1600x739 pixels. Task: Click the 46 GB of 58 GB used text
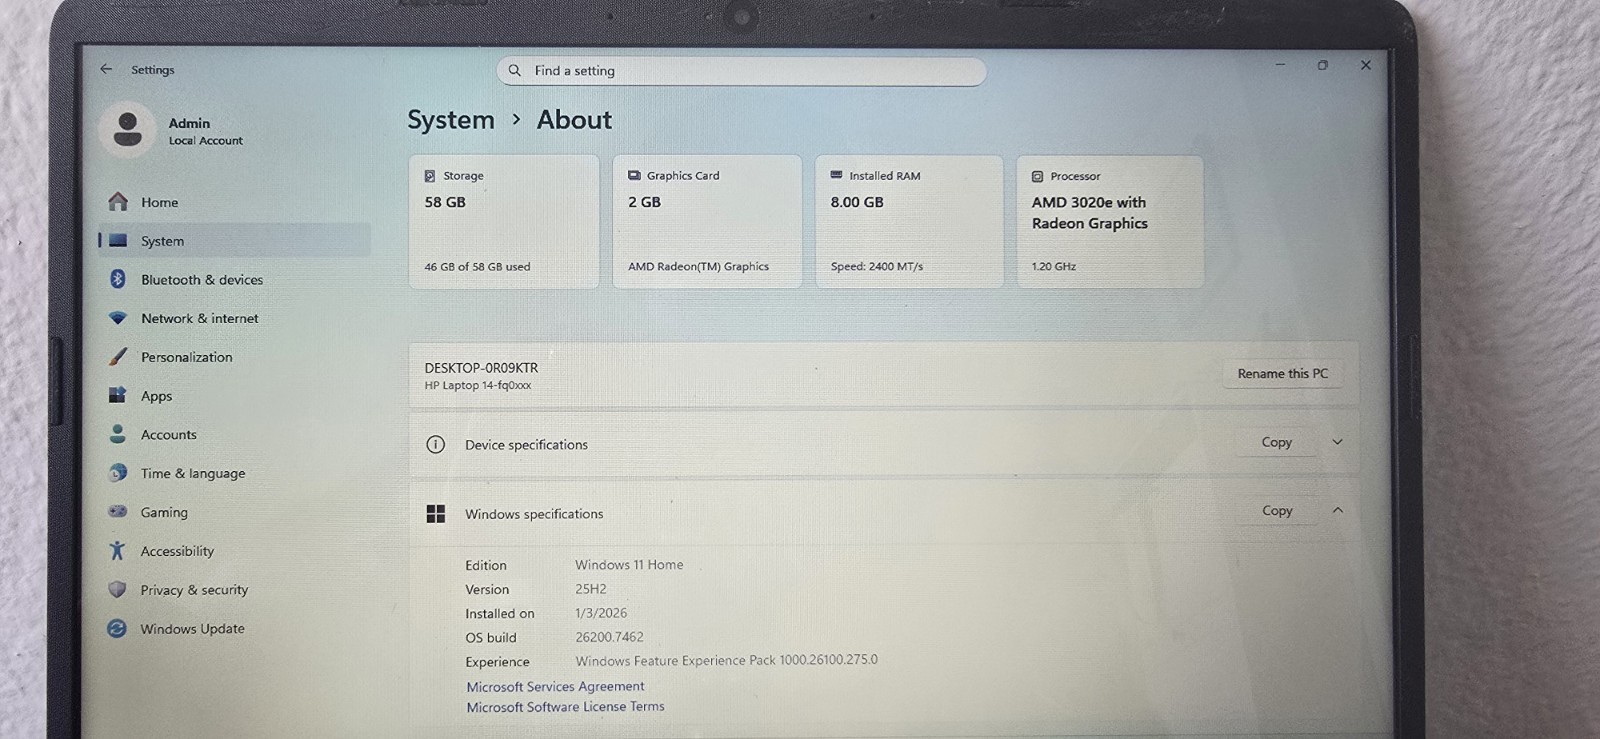click(x=477, y=267)
